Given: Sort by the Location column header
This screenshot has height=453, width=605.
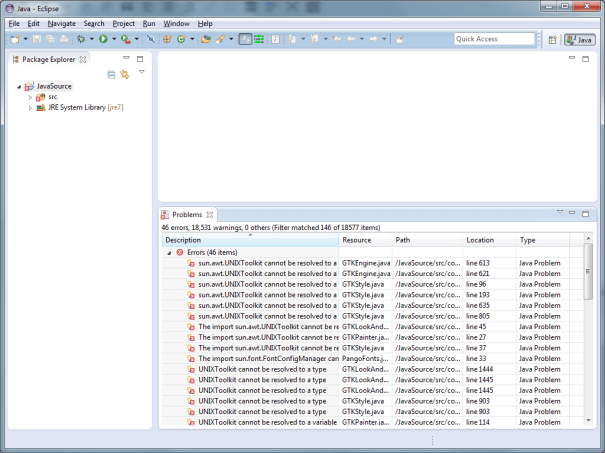Looking at the screenshot, I should 490,240.
